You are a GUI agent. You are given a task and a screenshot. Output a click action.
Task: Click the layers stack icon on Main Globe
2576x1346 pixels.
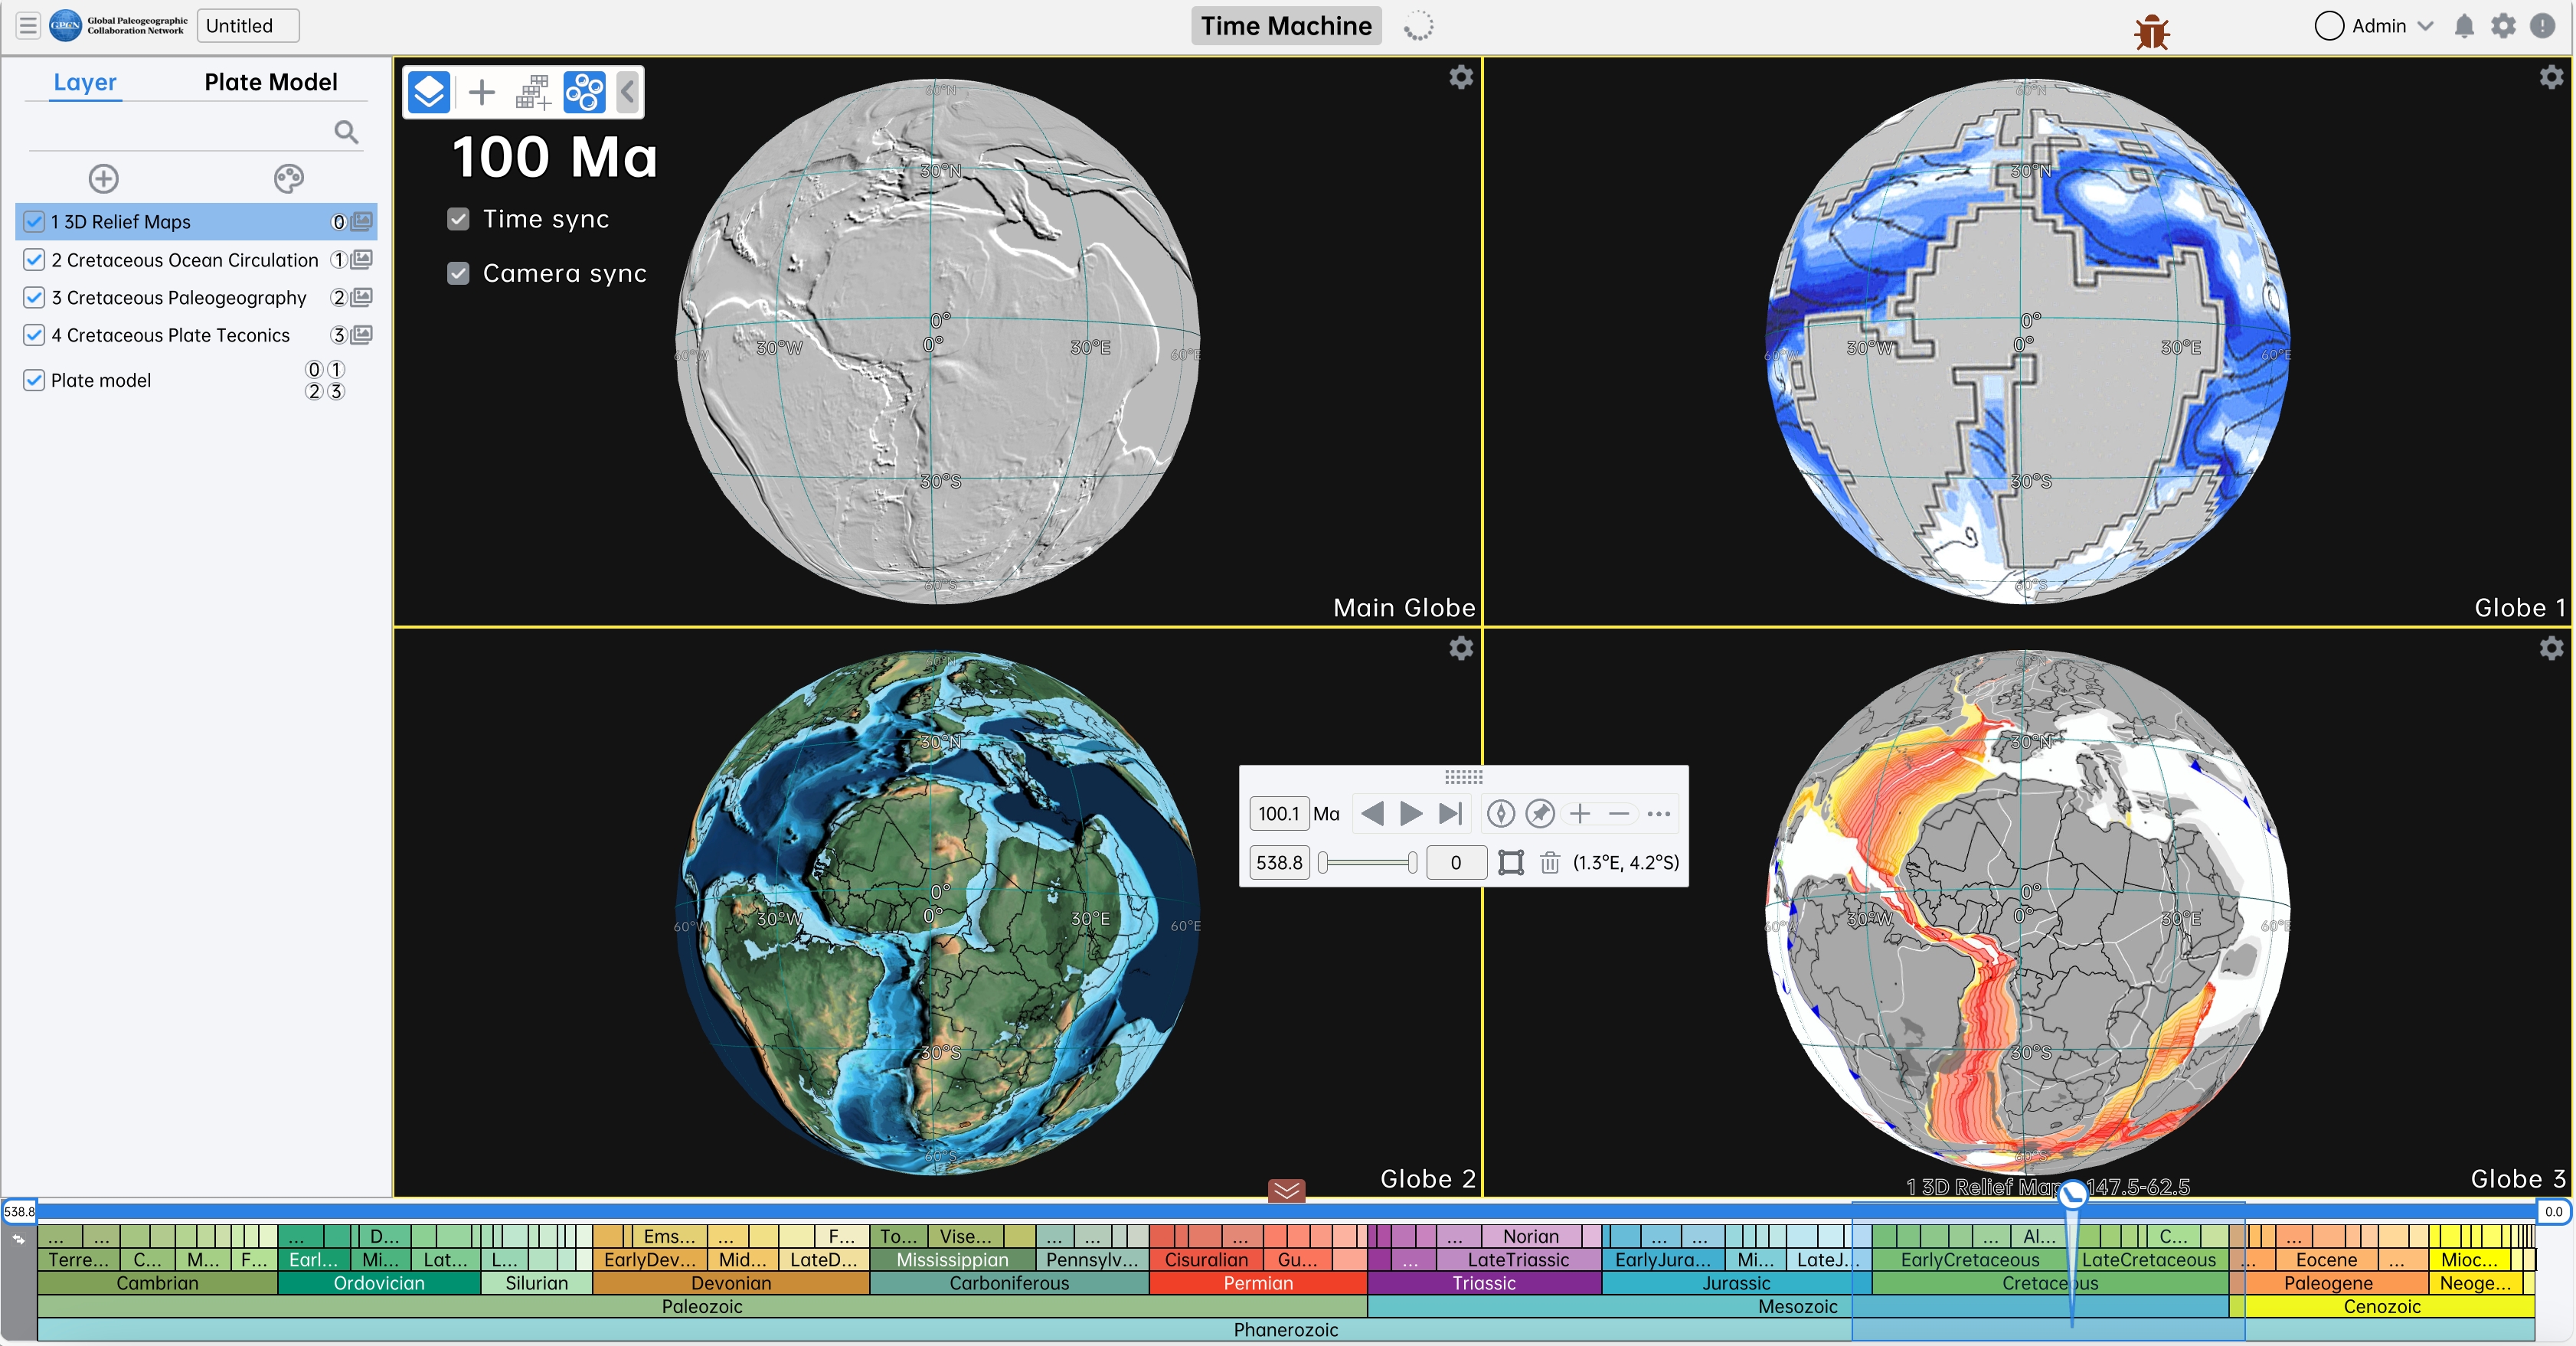429,93
